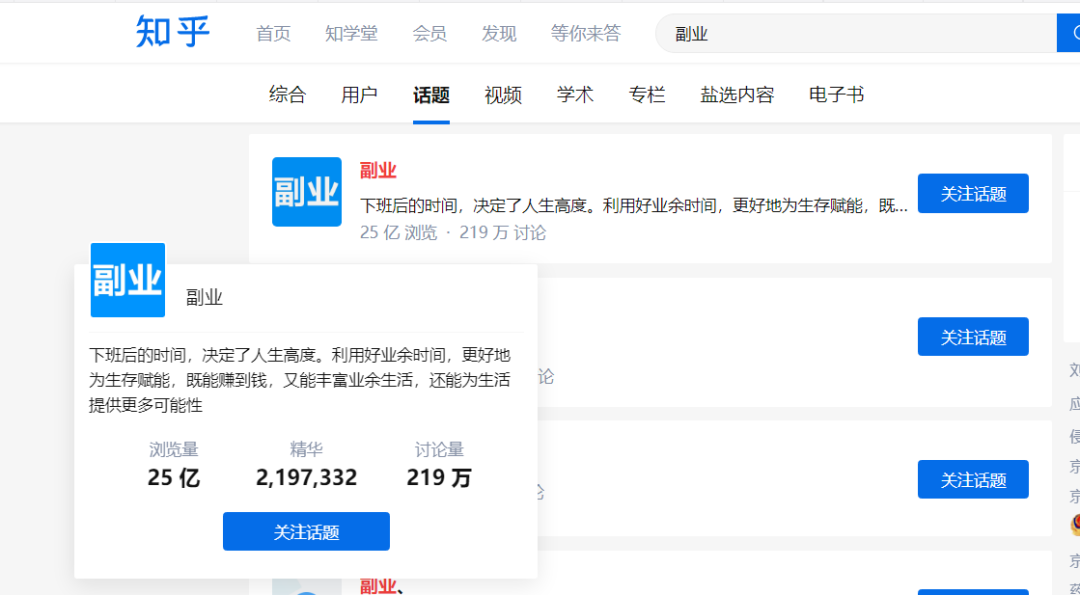
Task: Click the 副业 avatar in the hover card
Action: pyautogui.click(x=127, y=280)
